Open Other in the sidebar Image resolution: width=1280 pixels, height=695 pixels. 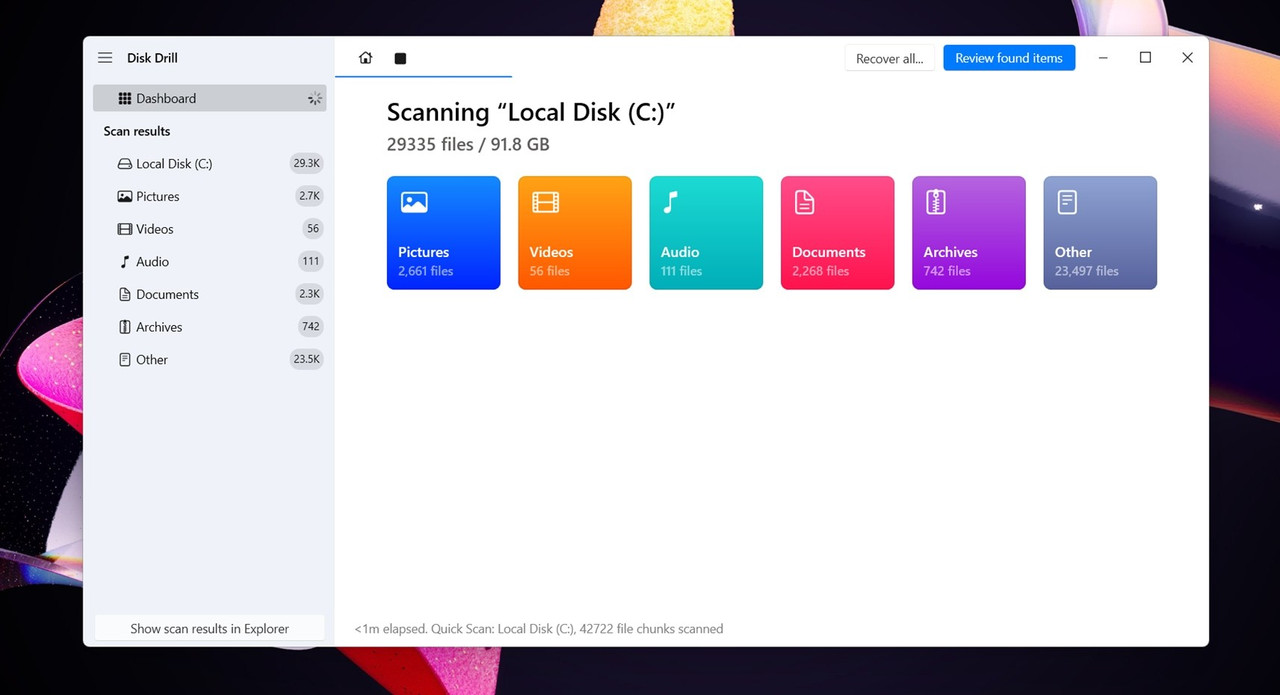point(209,359)
